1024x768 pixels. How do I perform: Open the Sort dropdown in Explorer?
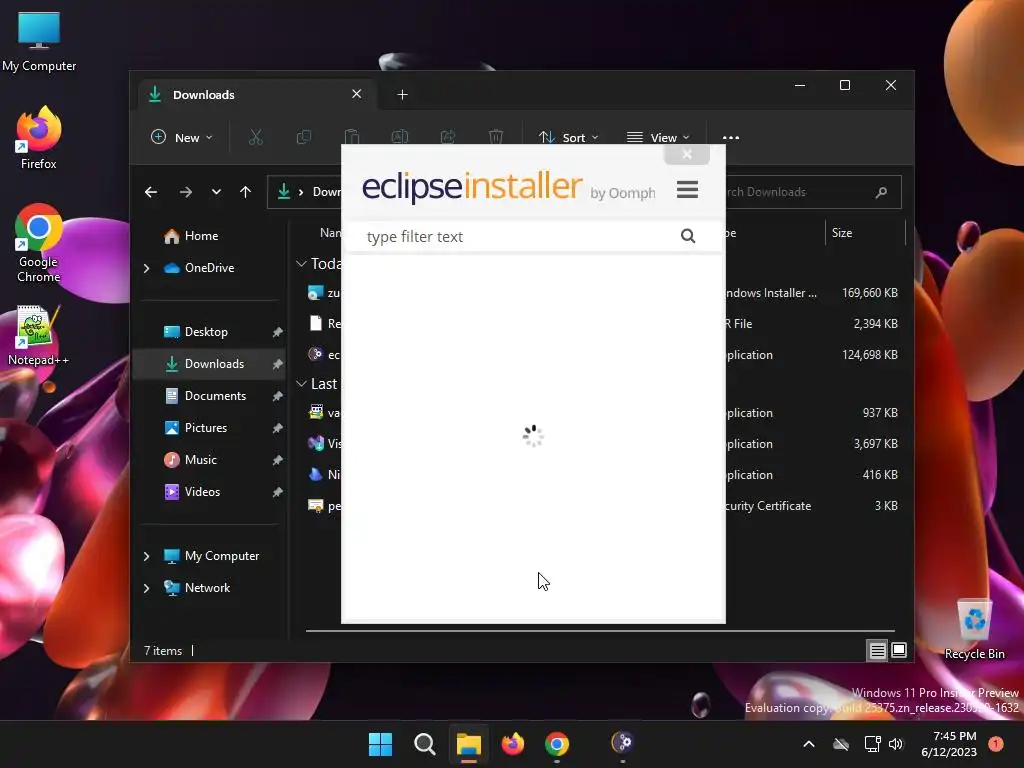[x=568, y=137]
